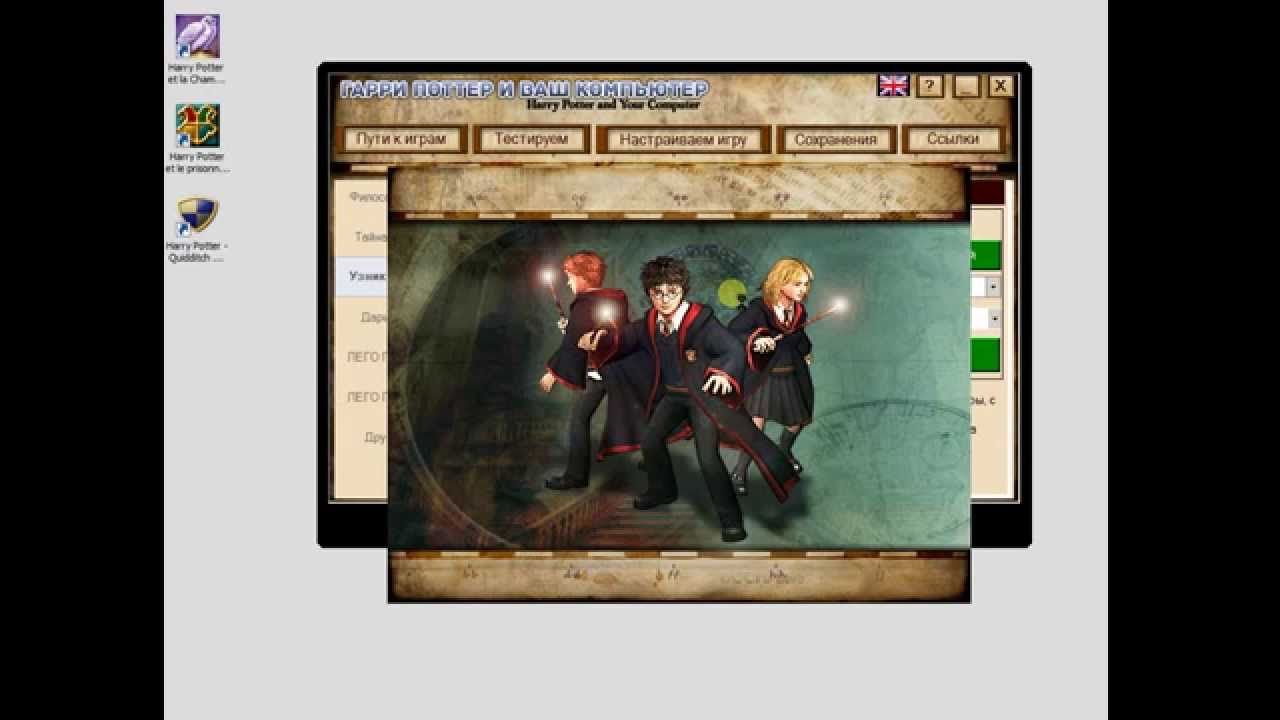Select the "Дру..." entry in the sidebar
Image resolution: width=1280 pixels, height=720 pixels.
[x=361, y=437]
